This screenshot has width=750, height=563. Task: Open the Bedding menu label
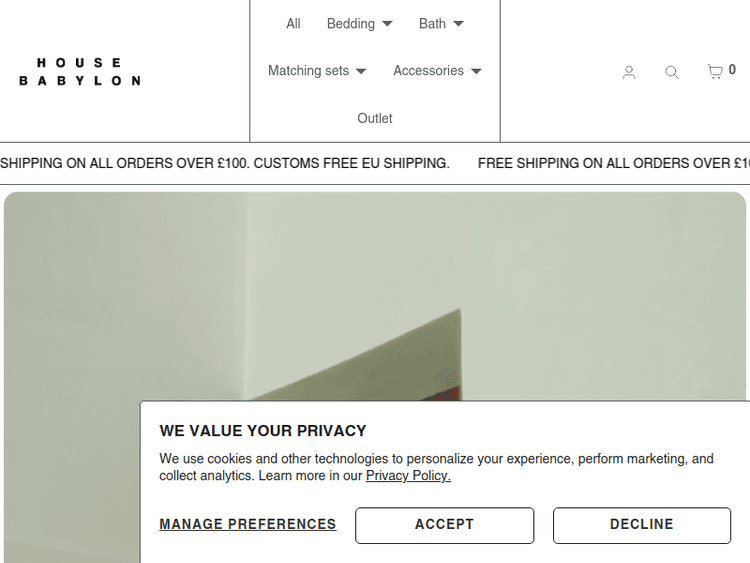point(350,24)
